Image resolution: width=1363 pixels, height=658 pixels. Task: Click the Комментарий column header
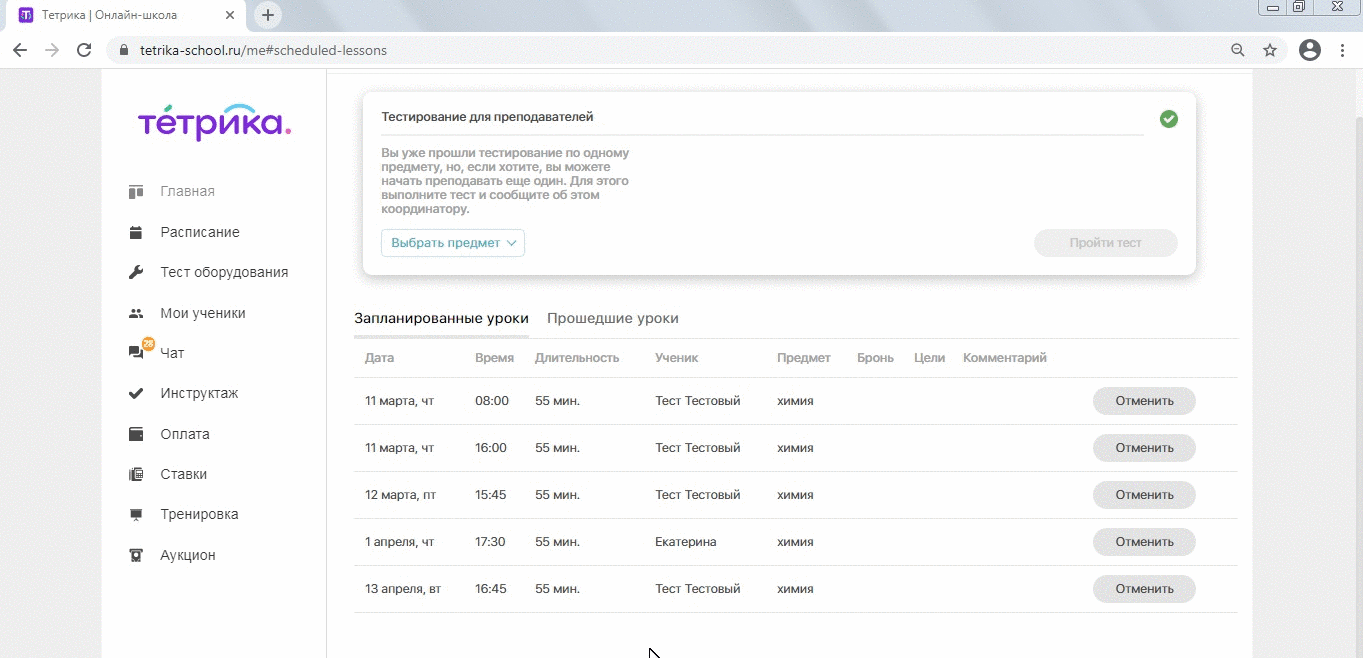tap(1005, 358)
